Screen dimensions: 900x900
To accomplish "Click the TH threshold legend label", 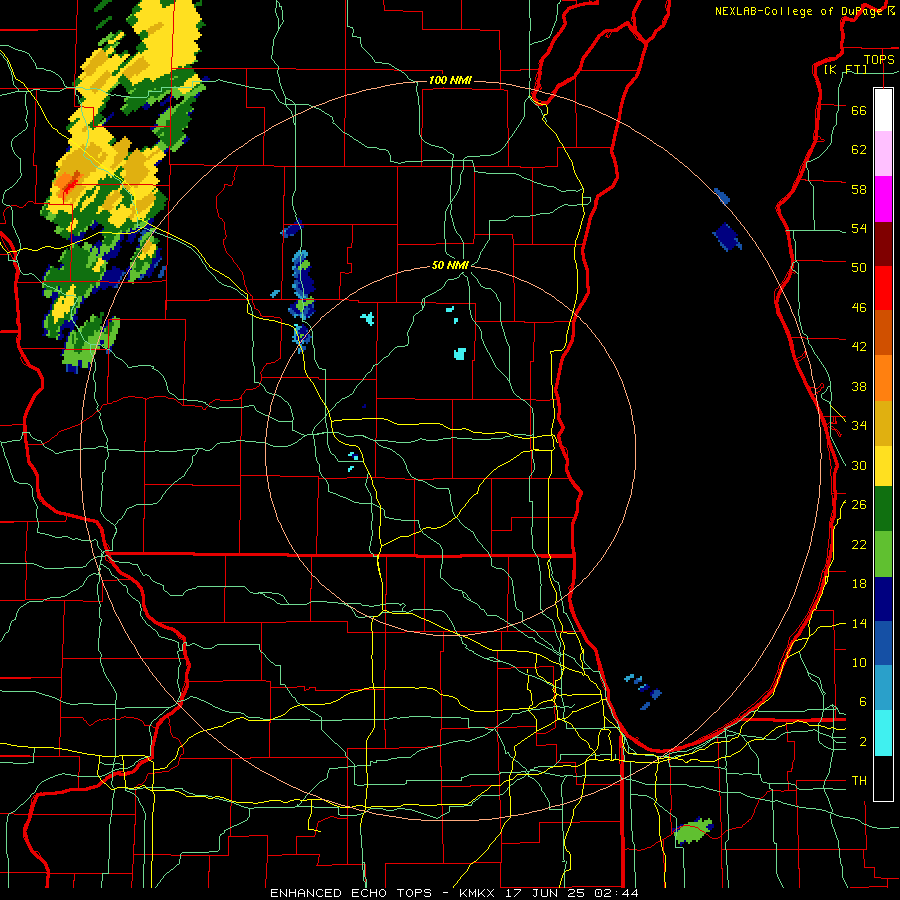I will point(859,781).
